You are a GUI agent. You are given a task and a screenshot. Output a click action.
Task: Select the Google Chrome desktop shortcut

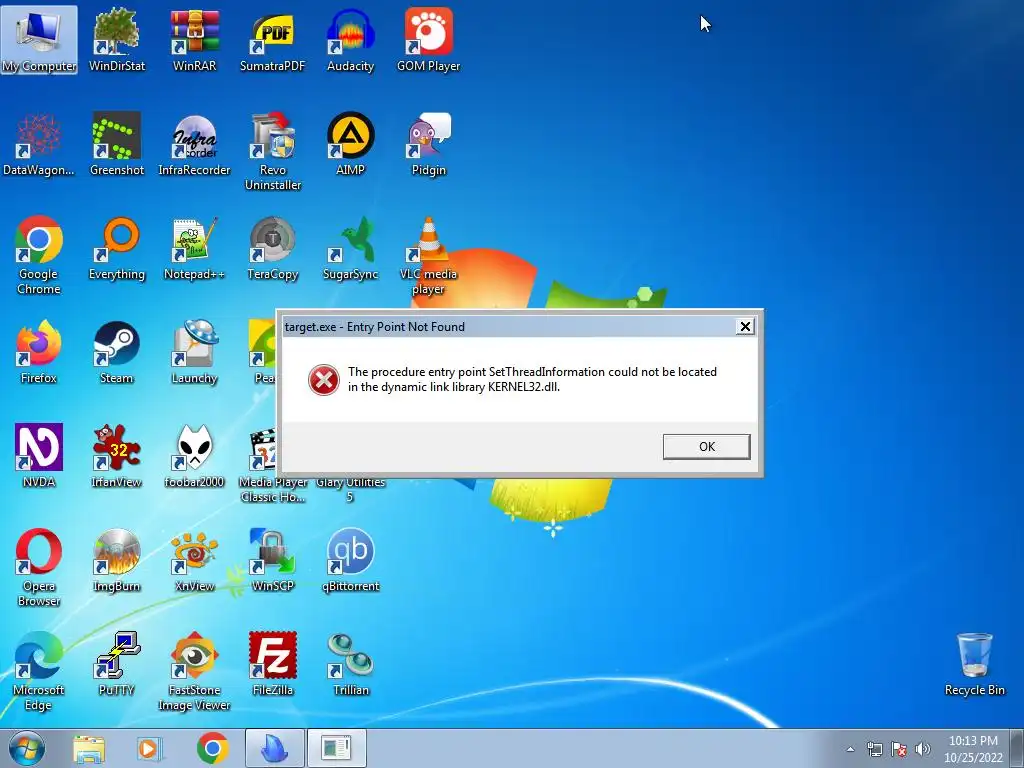(39, 255)
